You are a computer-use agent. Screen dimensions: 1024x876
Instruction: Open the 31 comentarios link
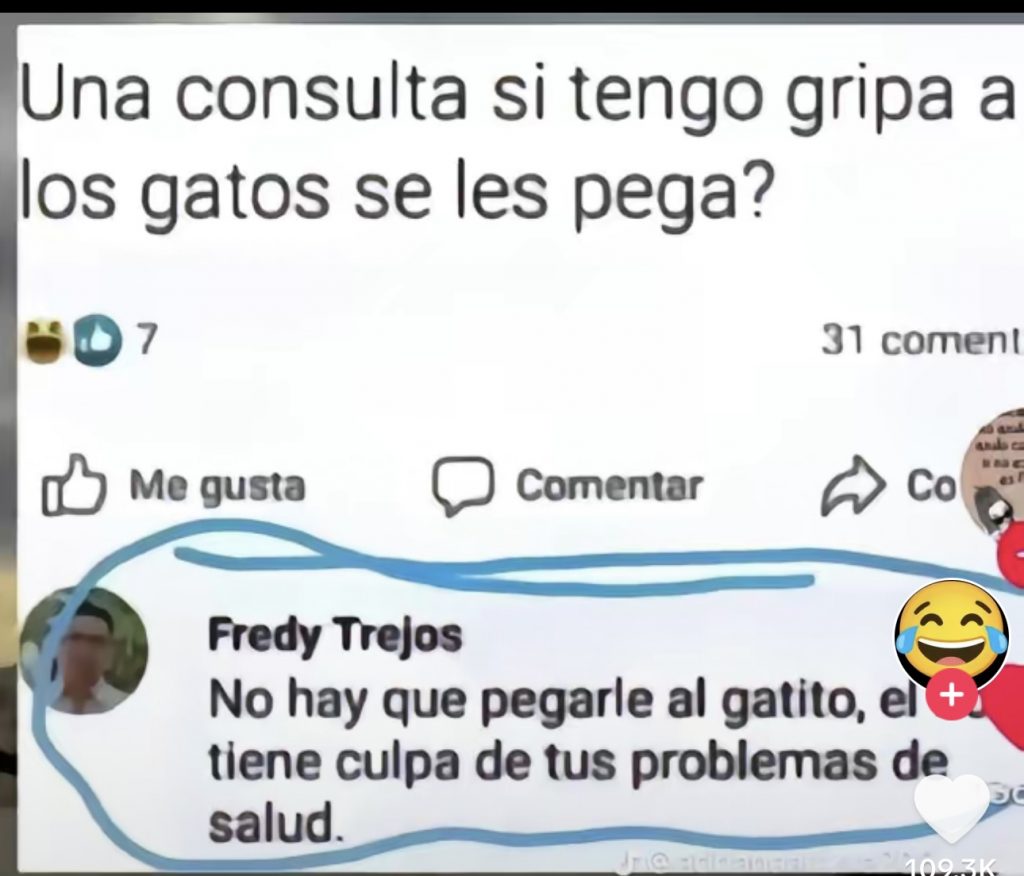[921, 342]
